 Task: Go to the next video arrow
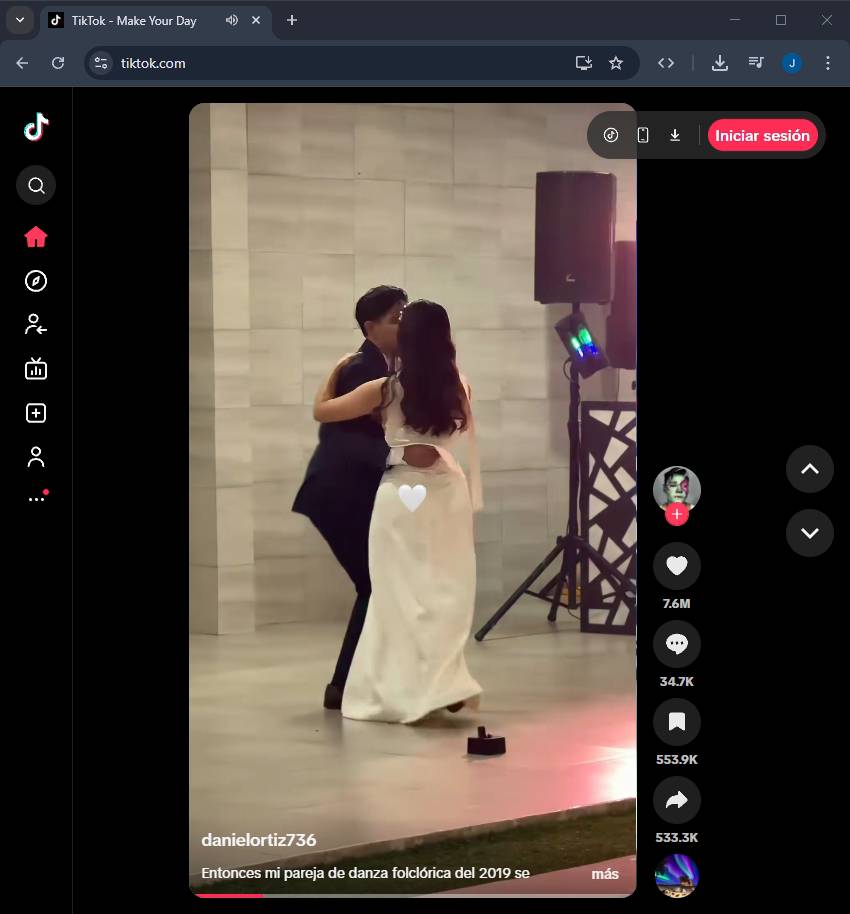pos(809,533)
